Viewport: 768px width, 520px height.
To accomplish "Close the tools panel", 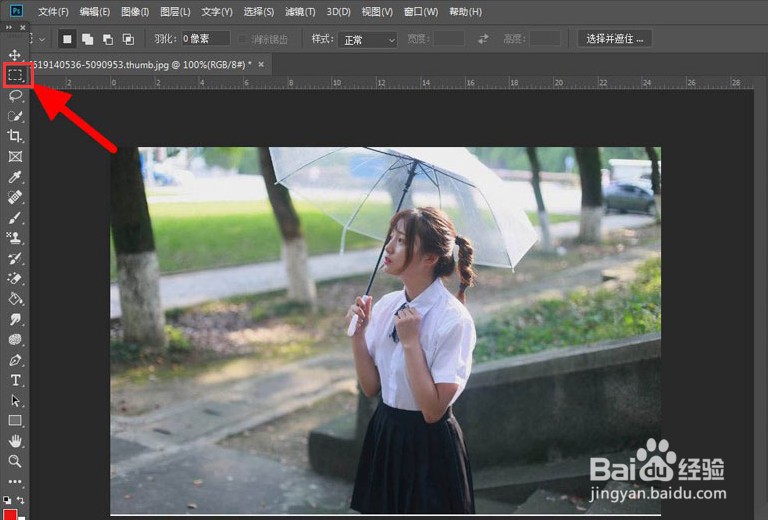I will pyautogui.click(x=23, y=28).
